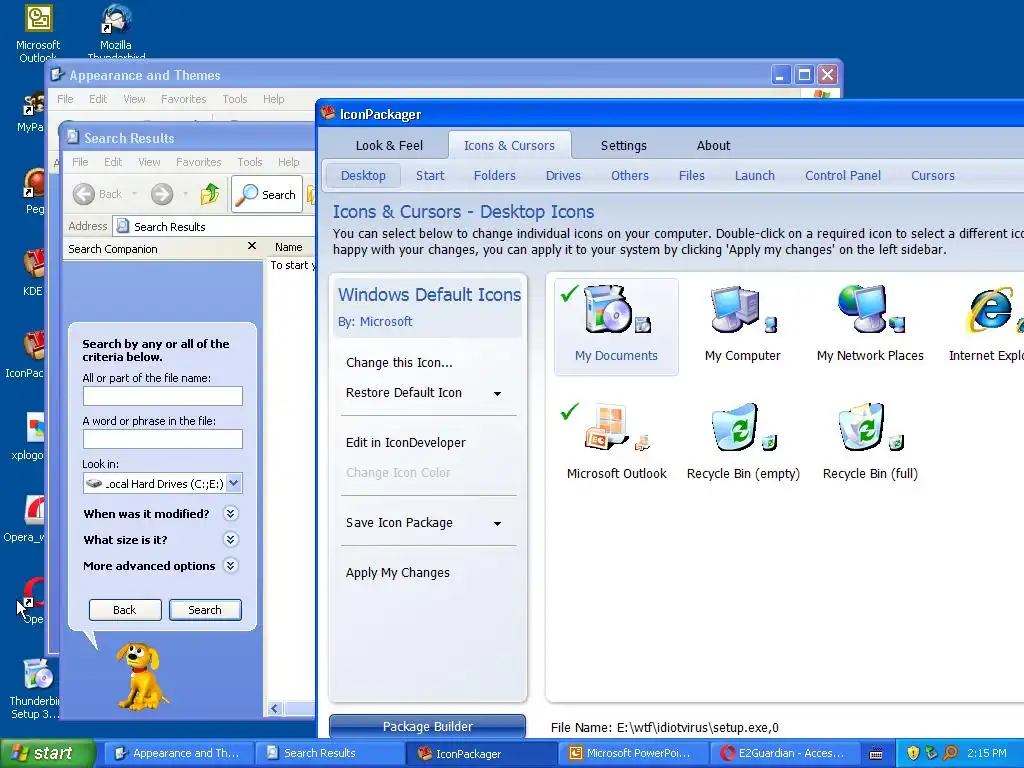Expand More advanced options
The image size is (1024, 768).
point(230,566)
